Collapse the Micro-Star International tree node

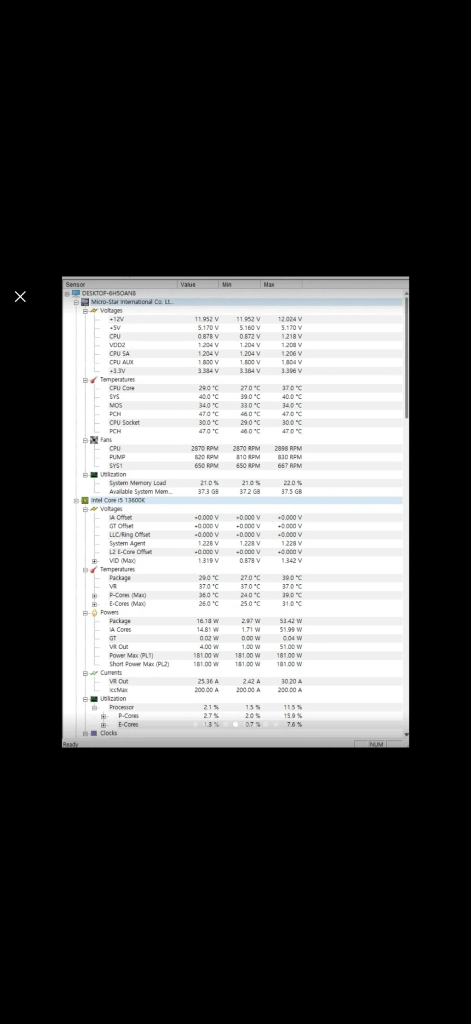76,302
